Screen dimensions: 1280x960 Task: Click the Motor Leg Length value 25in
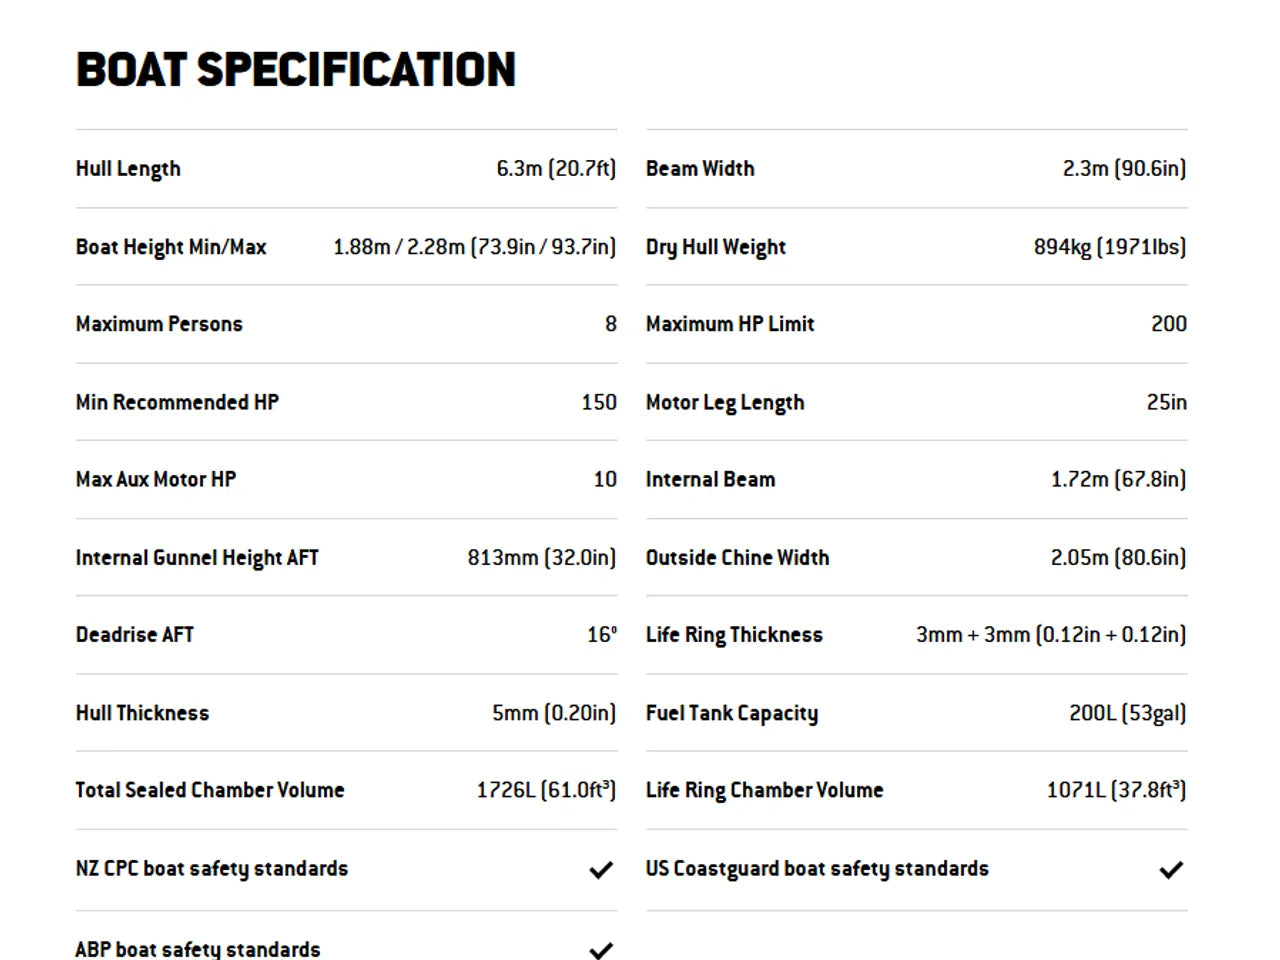point(1166,402)
